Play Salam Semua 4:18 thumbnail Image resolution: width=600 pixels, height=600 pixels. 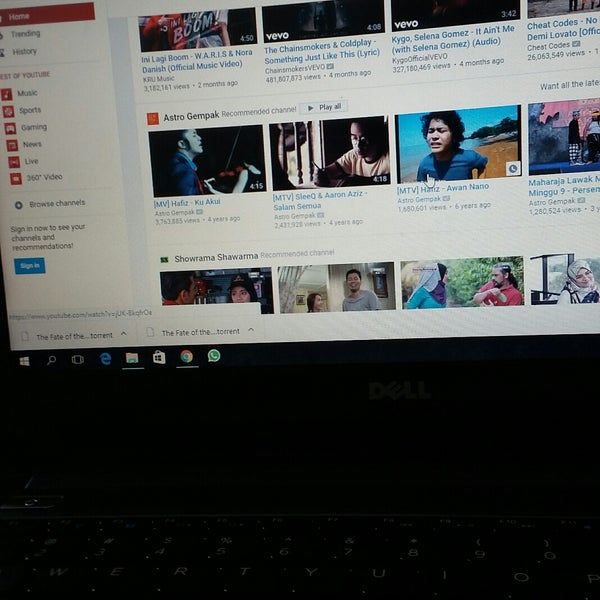[x=329, y=152]
